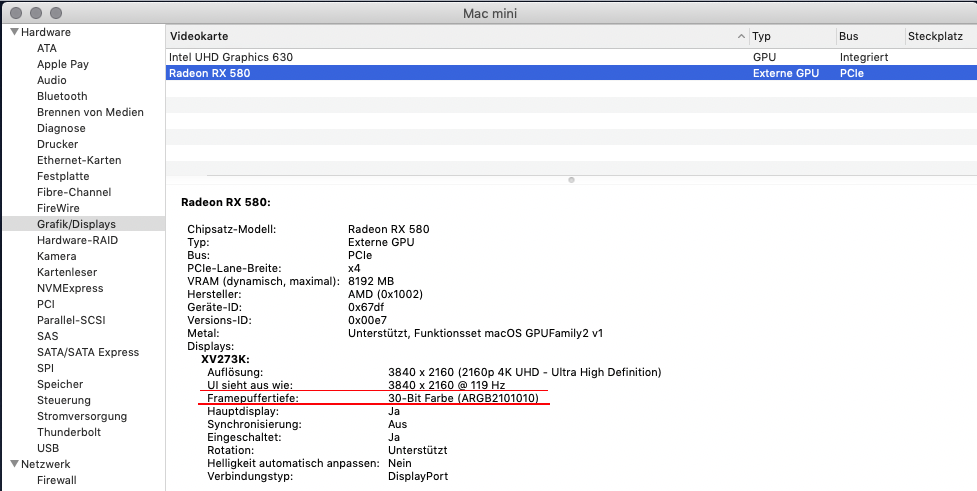Select Brennen von Medien
The image size is (977, 491).
point(90,112)
